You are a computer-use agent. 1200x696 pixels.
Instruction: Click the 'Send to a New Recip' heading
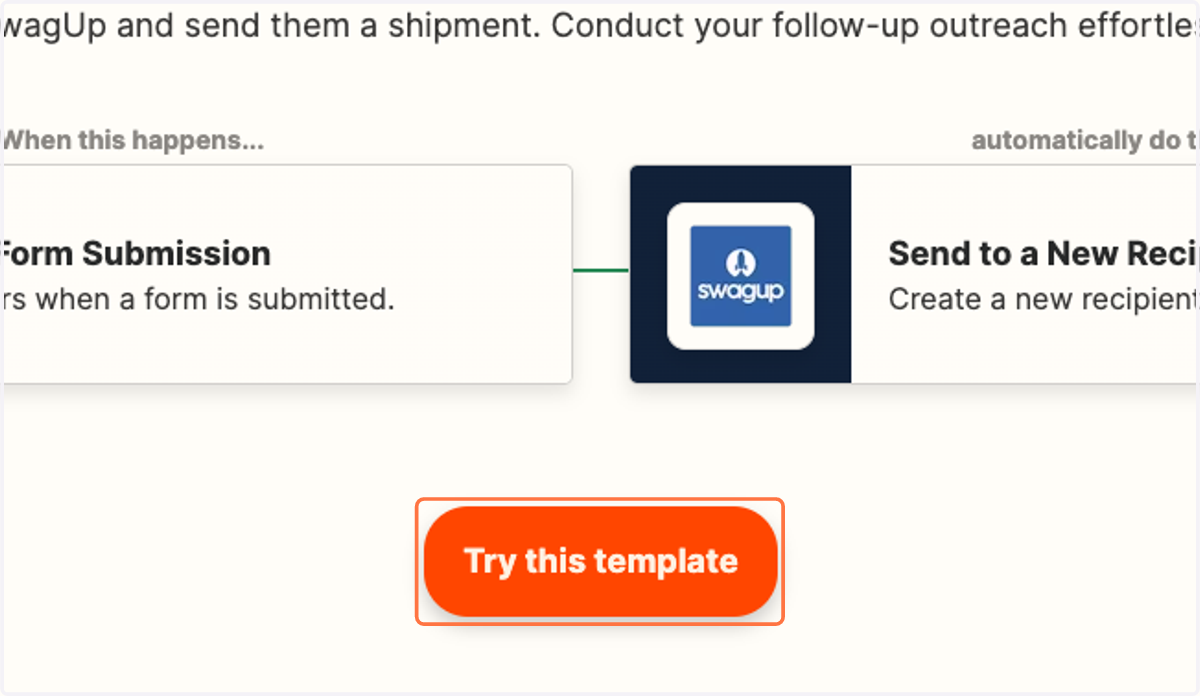pos(1043,254)
